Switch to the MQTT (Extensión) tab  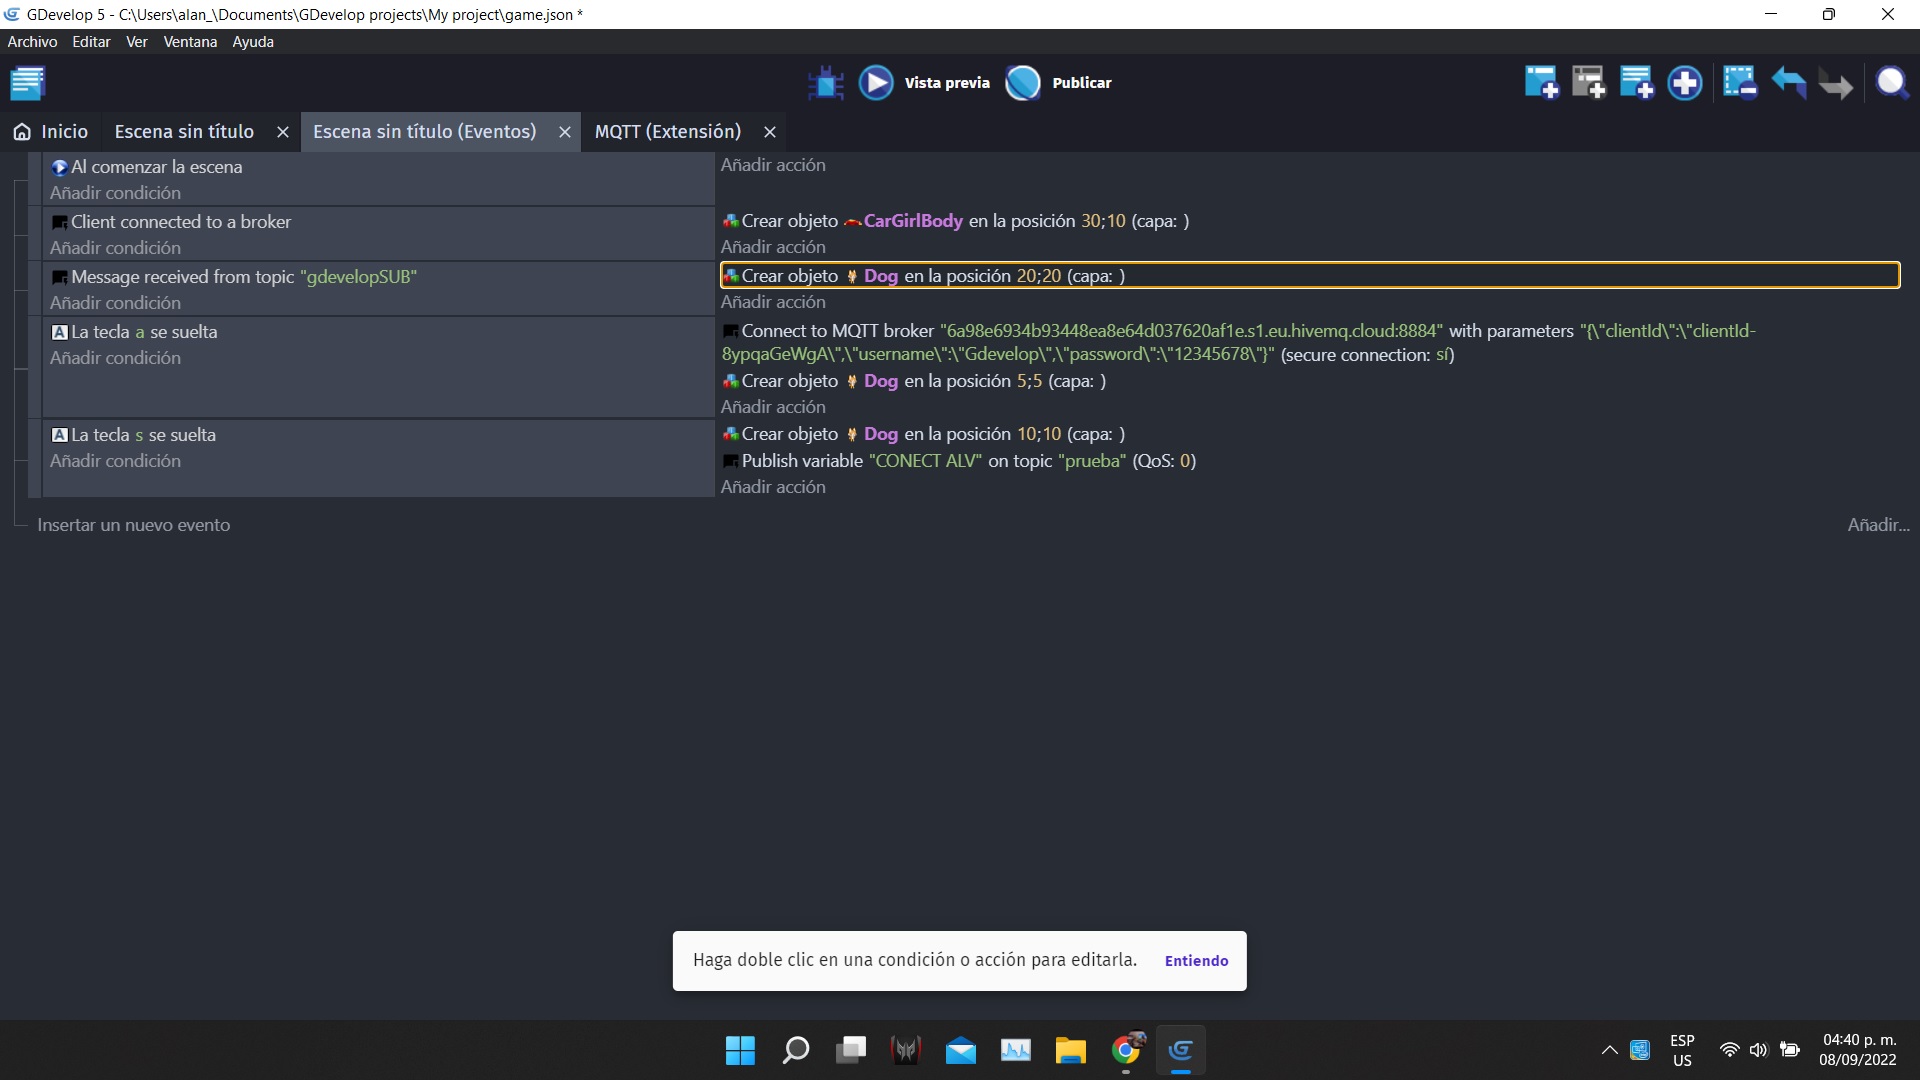pos(668,132)
